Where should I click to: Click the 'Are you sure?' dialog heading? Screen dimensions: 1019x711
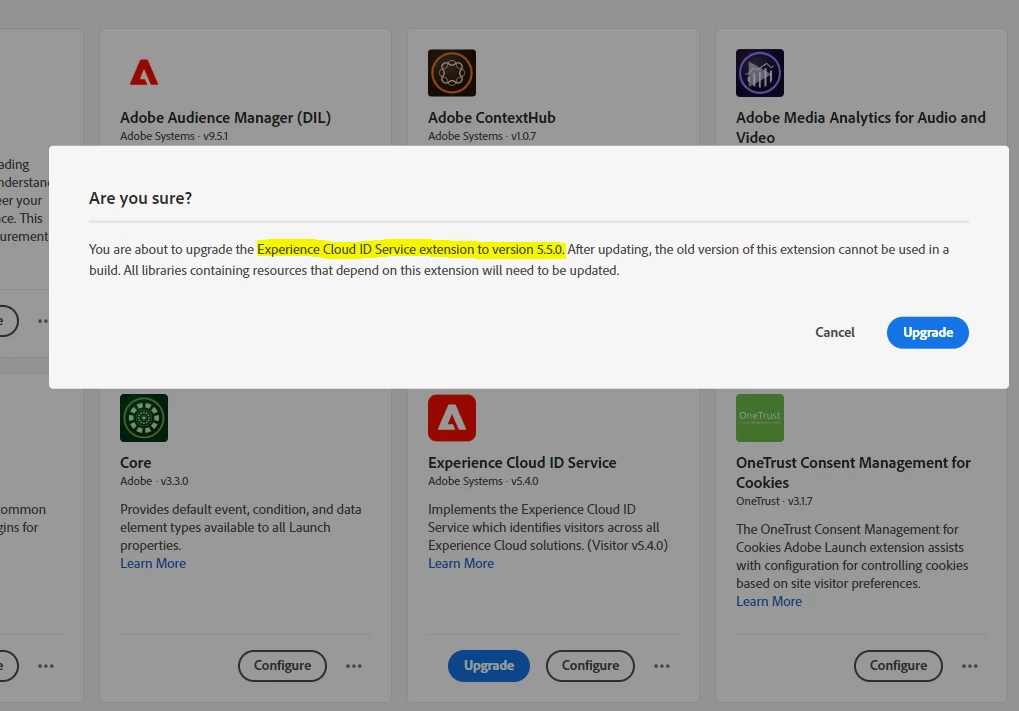tap(140, 198)
